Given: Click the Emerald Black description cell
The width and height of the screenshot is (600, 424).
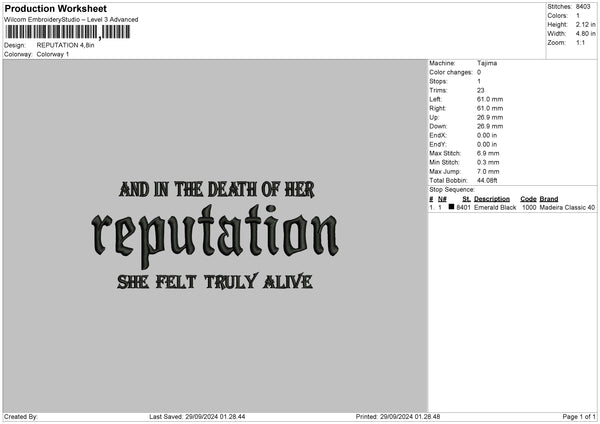Looking at the screenshot, I should click(495, 207).
